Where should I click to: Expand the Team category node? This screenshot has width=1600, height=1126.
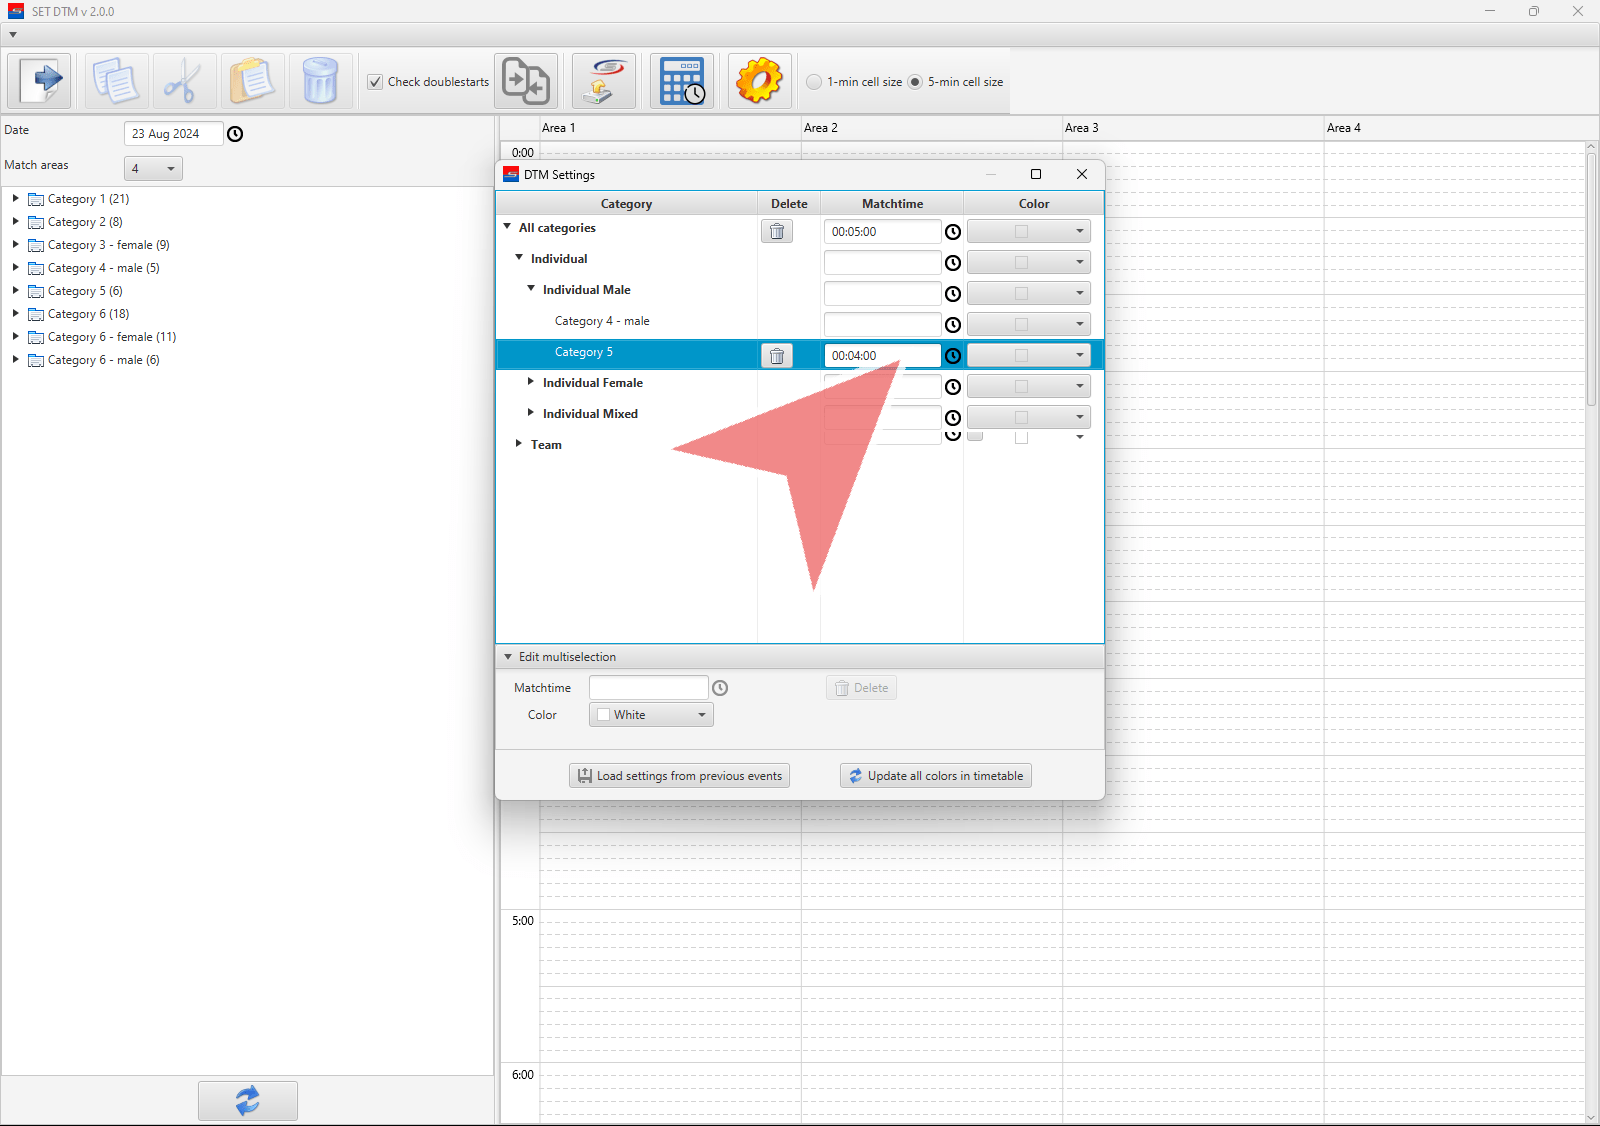[519, 443]
